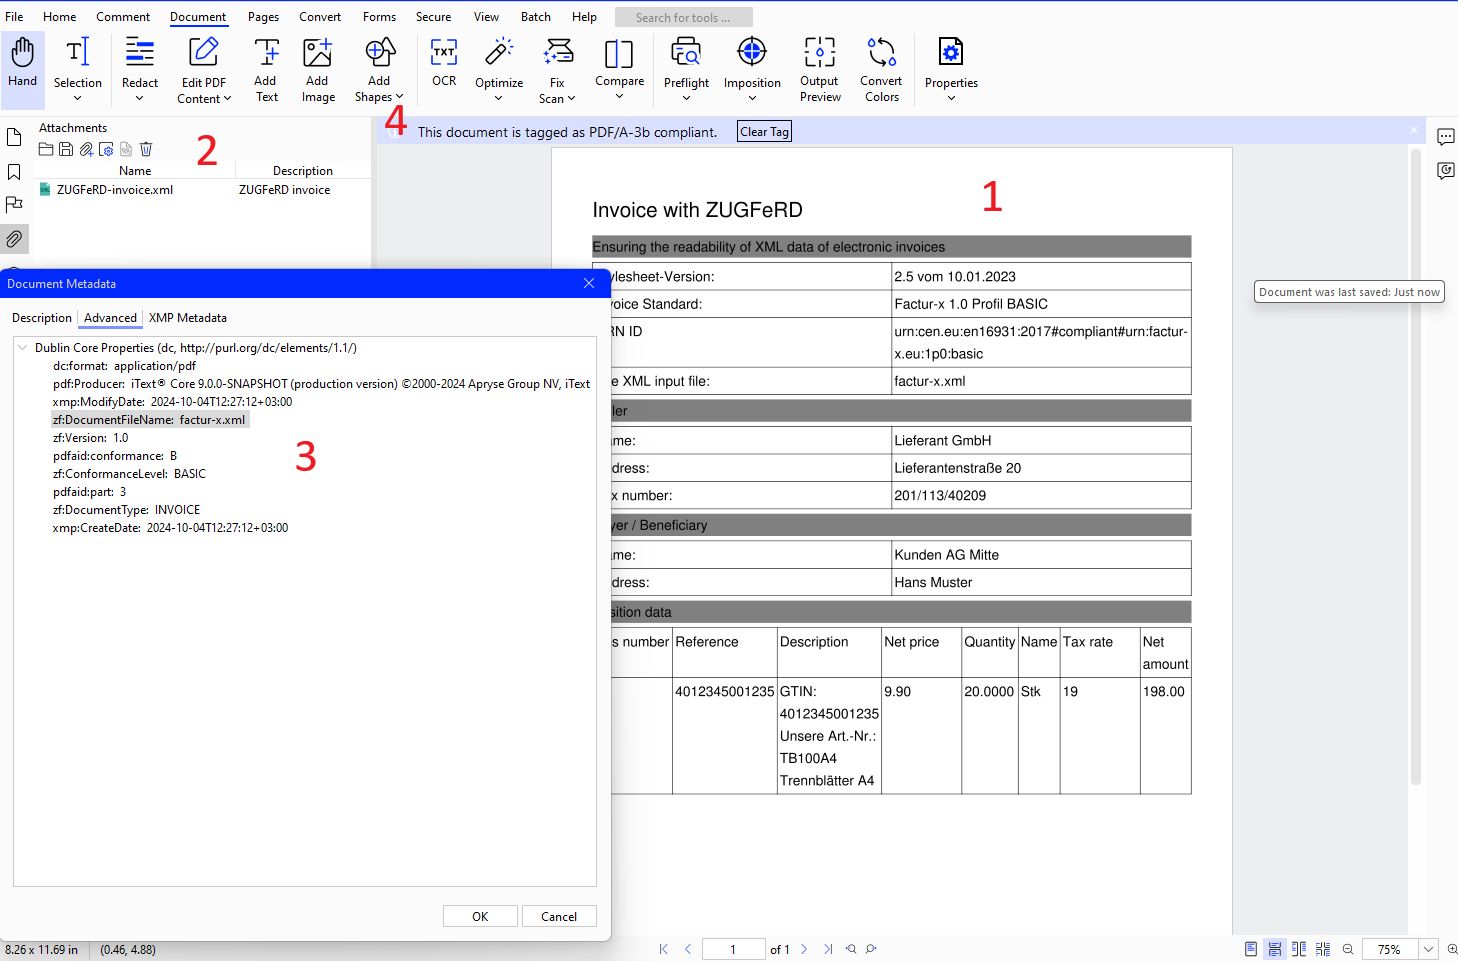Select the Add Text tool
The image size is (1458, 961).
266,69
